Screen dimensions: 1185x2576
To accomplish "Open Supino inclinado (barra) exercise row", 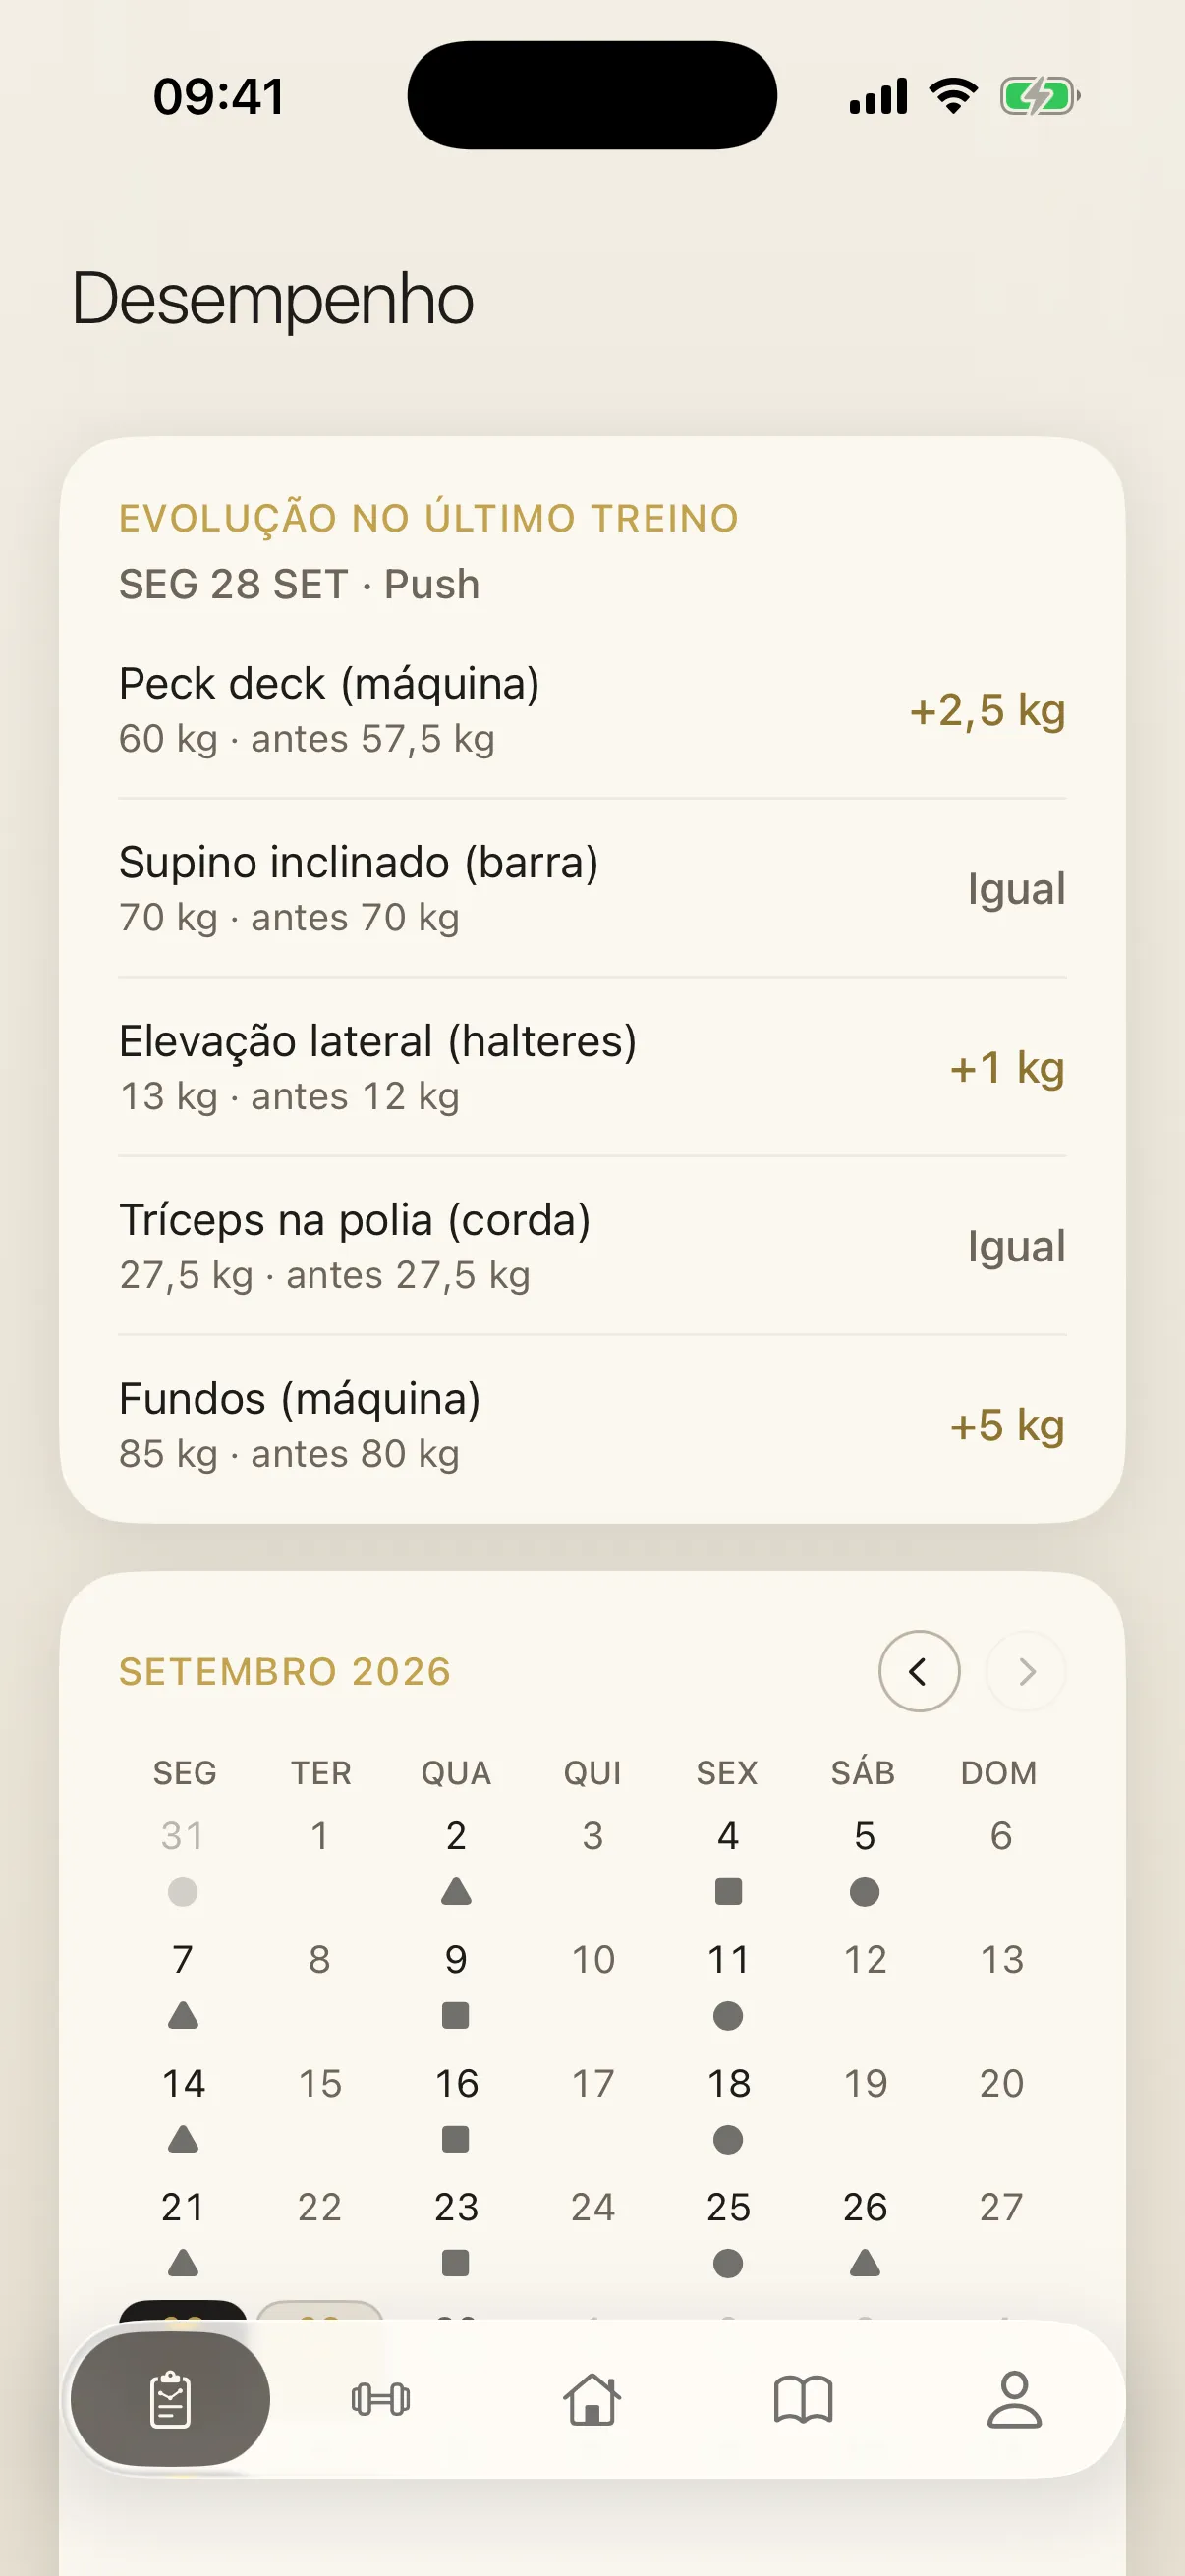I will click(x=592, y=888).
